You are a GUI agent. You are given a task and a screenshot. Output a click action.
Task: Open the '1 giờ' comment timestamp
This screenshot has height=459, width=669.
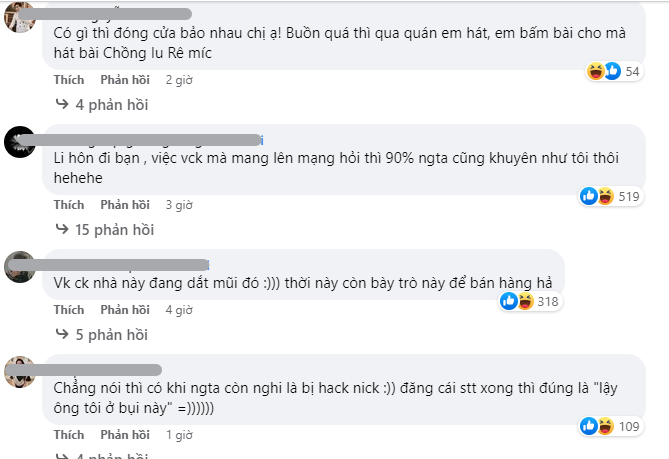179,435
